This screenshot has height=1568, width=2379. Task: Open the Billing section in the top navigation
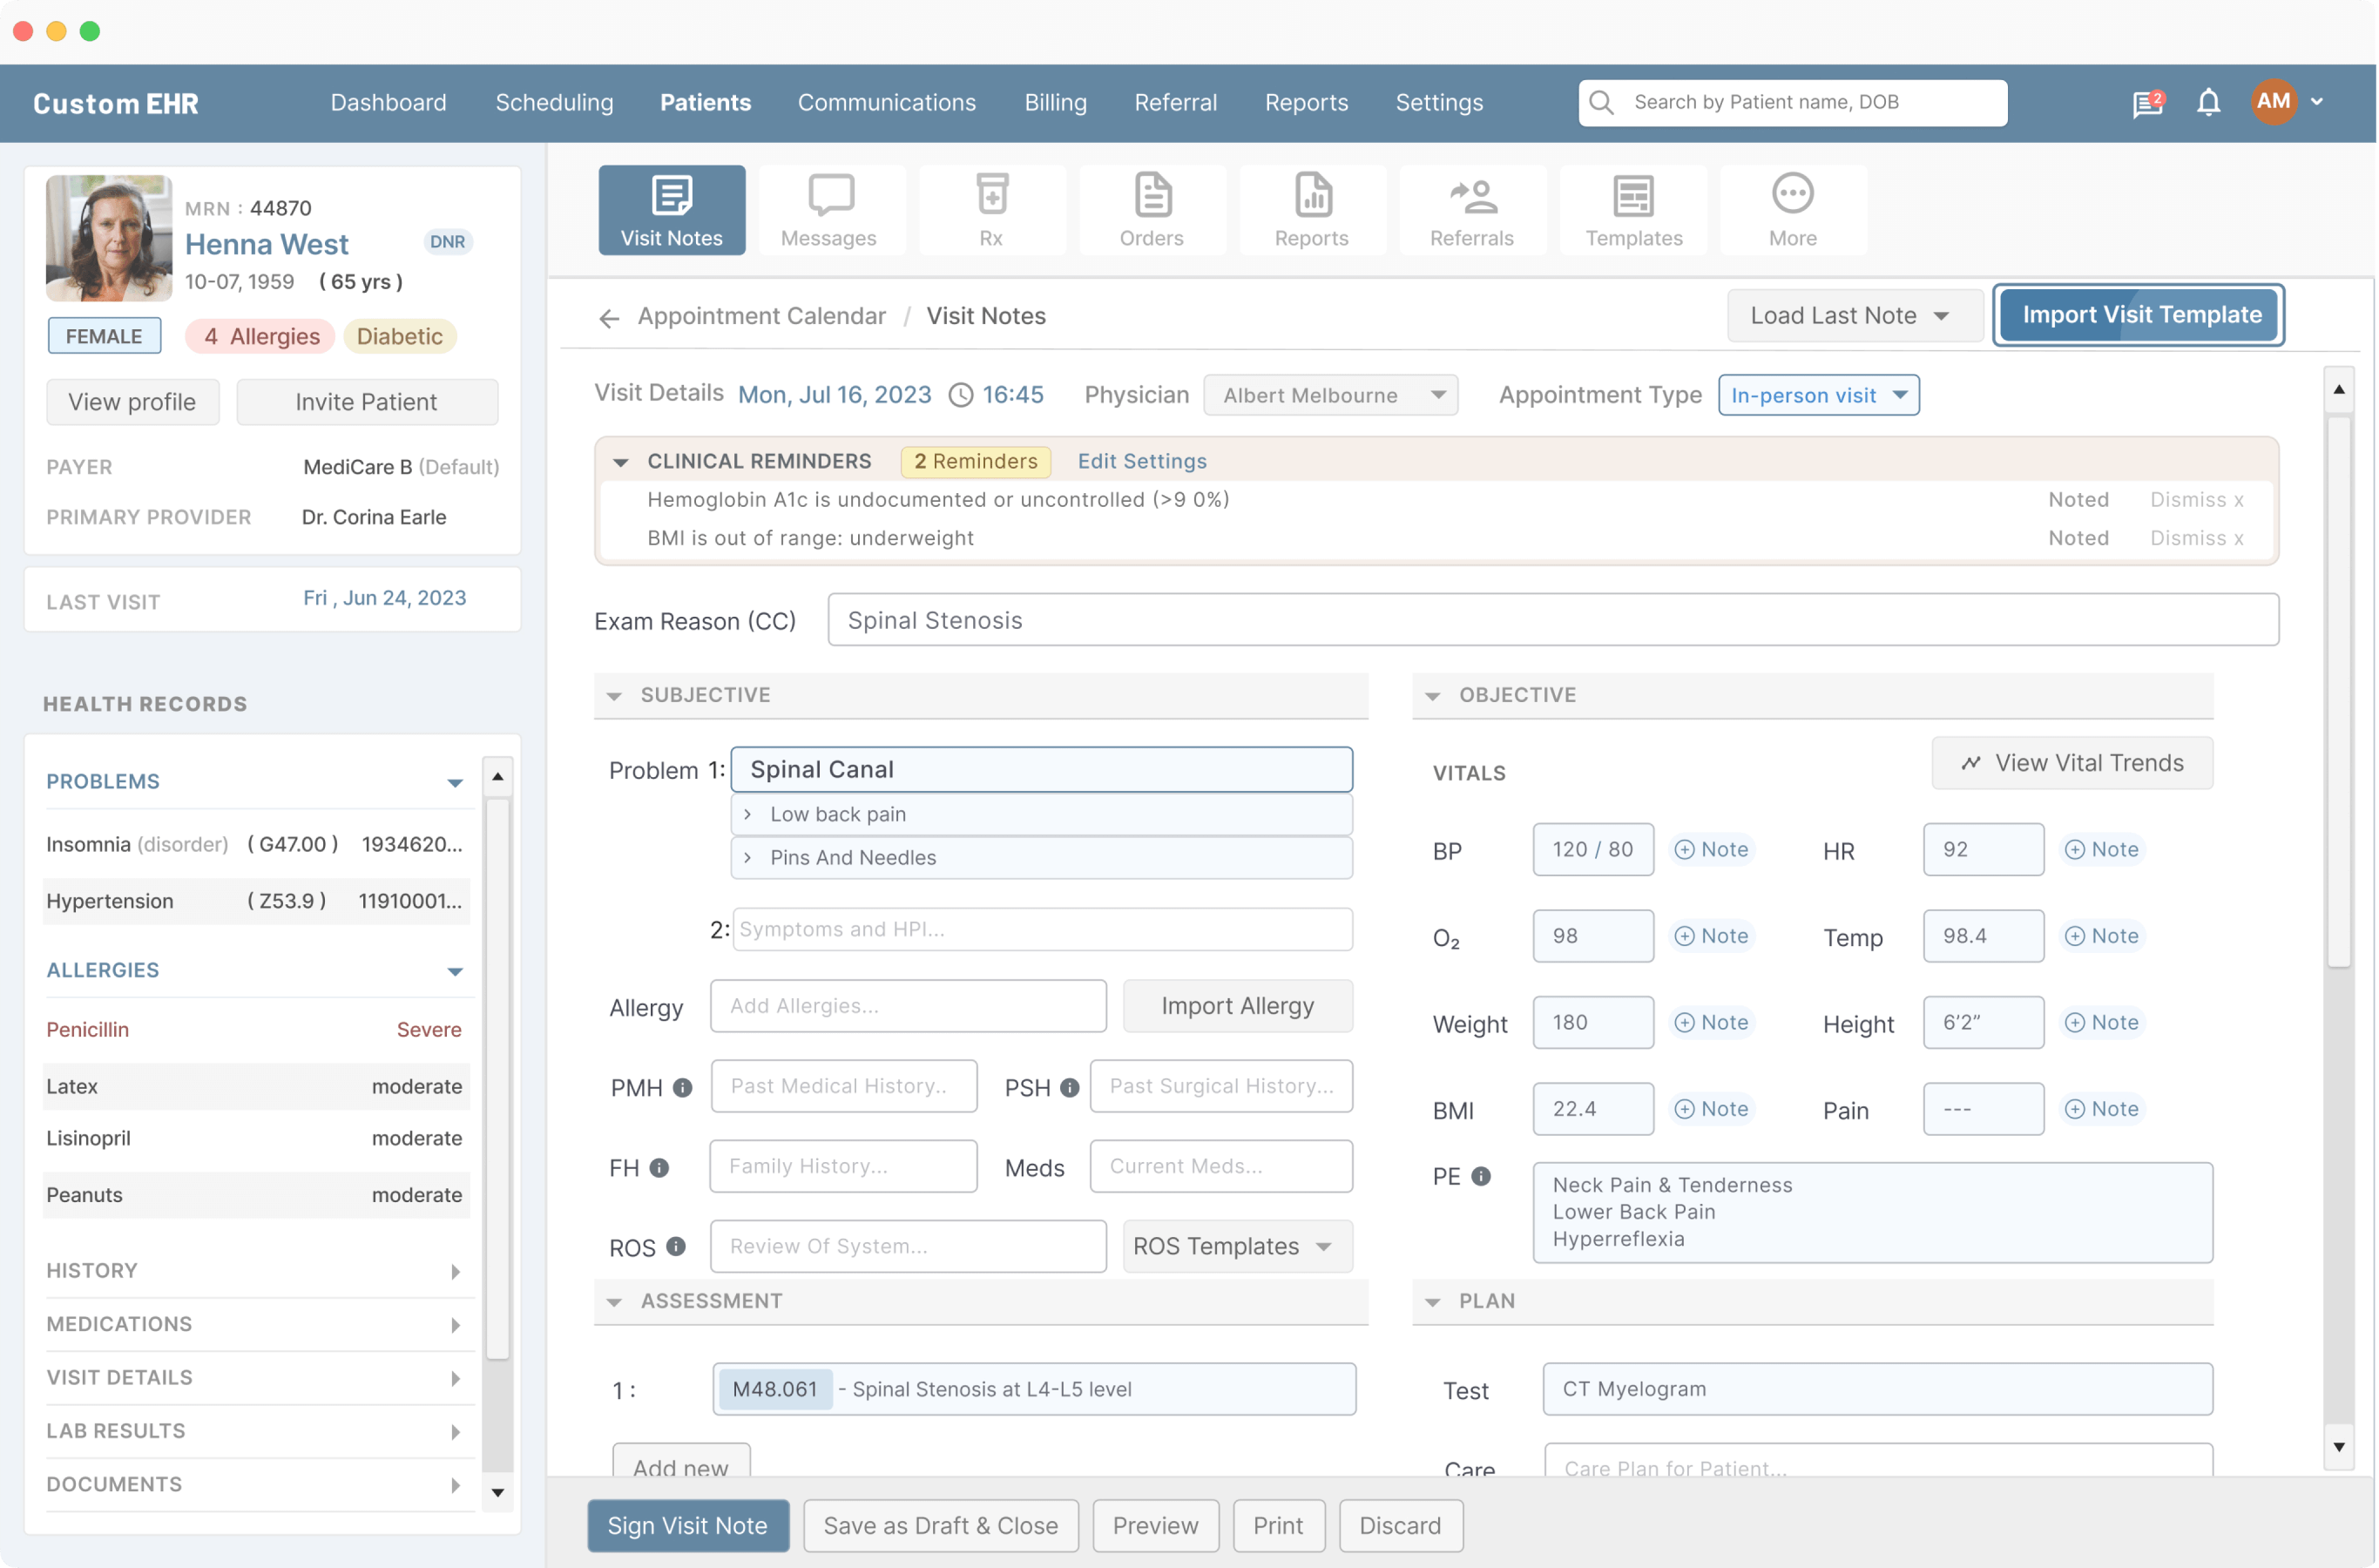(1055, 102)
